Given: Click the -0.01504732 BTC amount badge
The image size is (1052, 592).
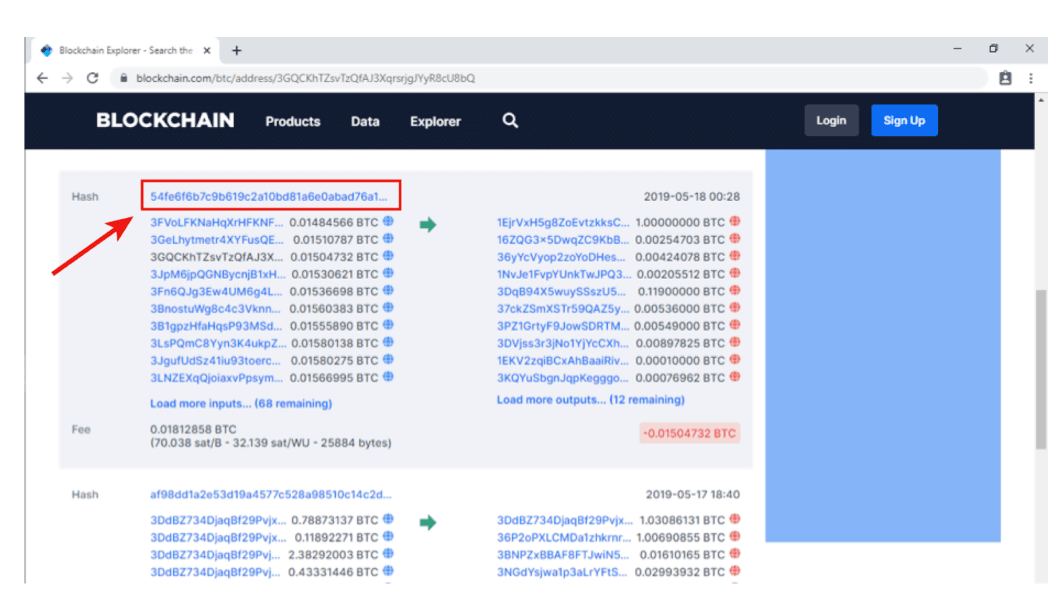Looking at the screenshot, I should 690,434.
